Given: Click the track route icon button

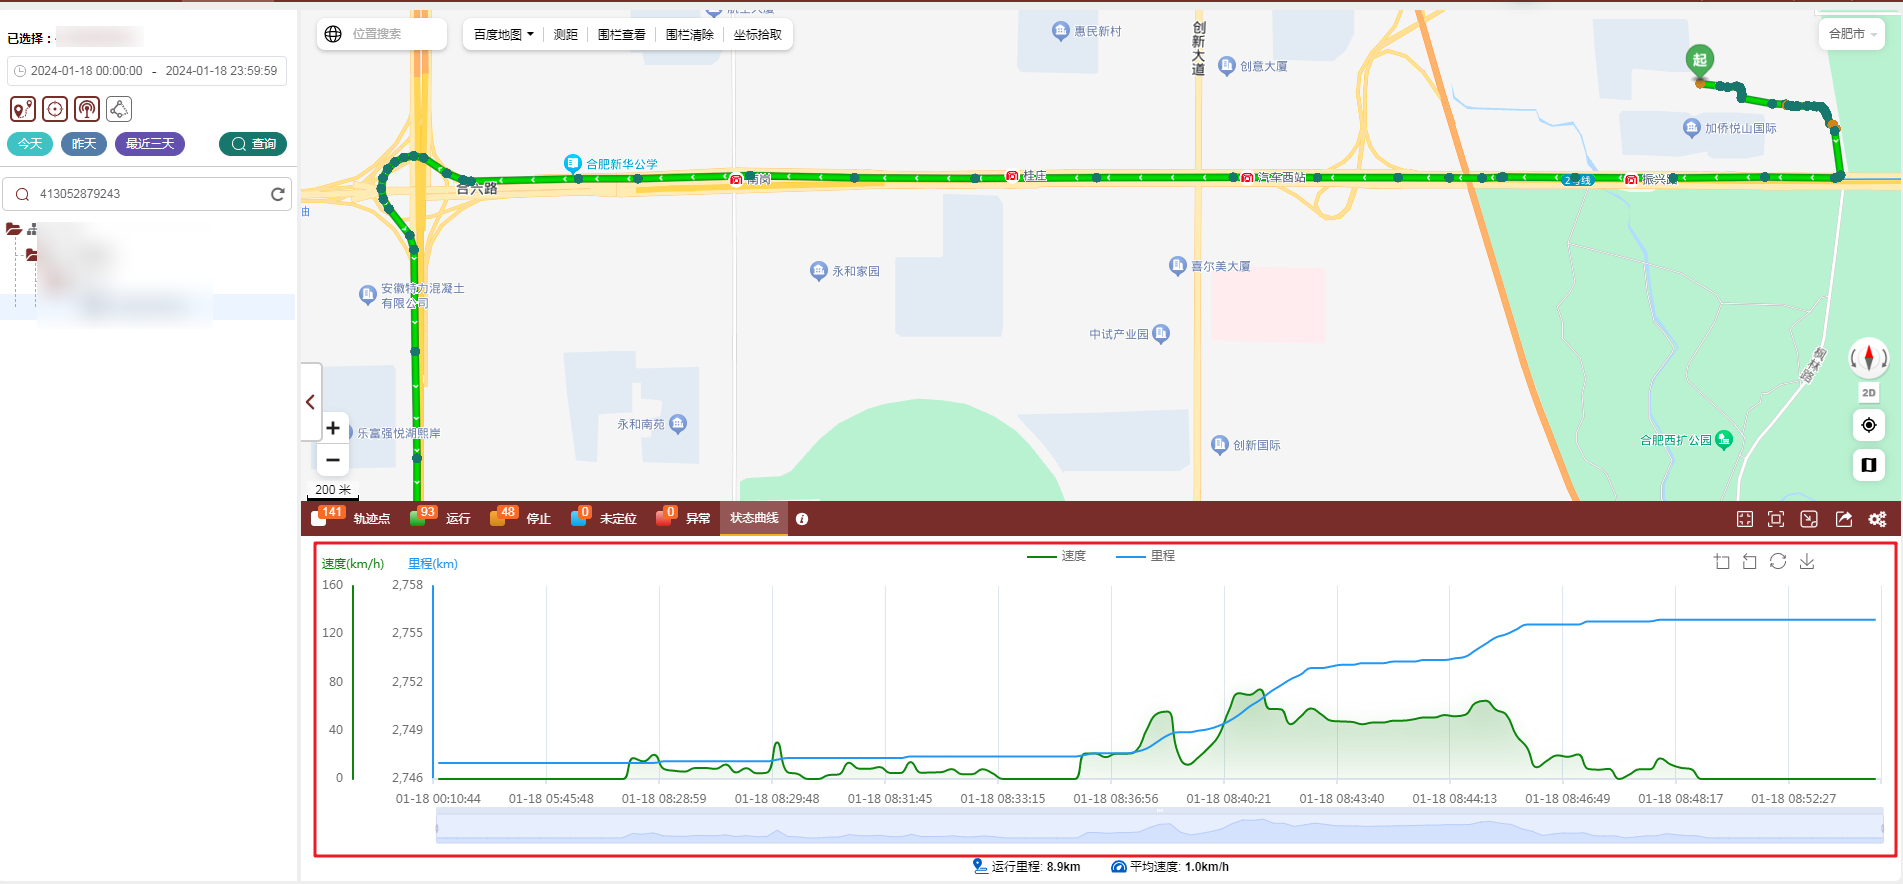Looking at the screenshot, I should [x=23, y=109].
